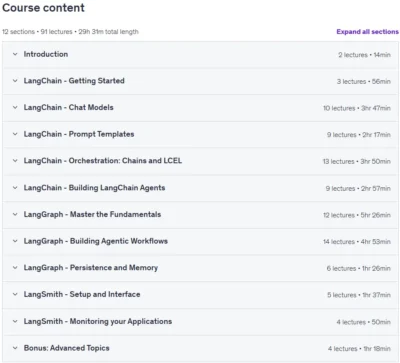Expand Building LangChain Agents chevron
The image size is (400, 363).
tap(15, 188)
